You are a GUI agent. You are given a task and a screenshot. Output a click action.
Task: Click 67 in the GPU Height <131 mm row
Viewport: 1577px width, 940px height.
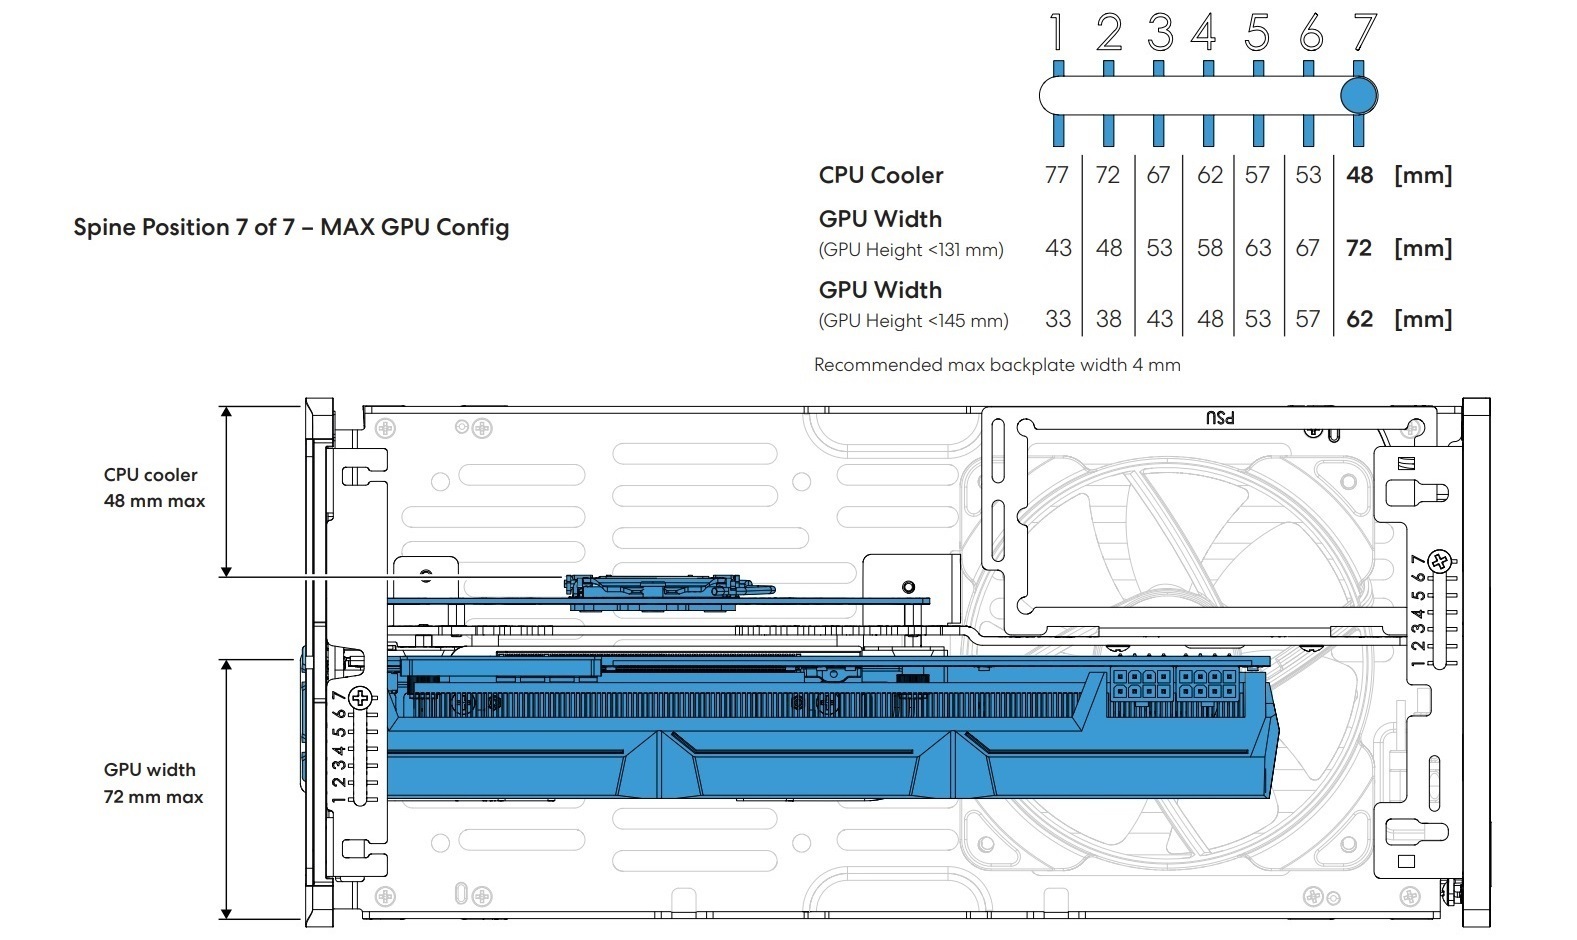(x=1308, y=248)
